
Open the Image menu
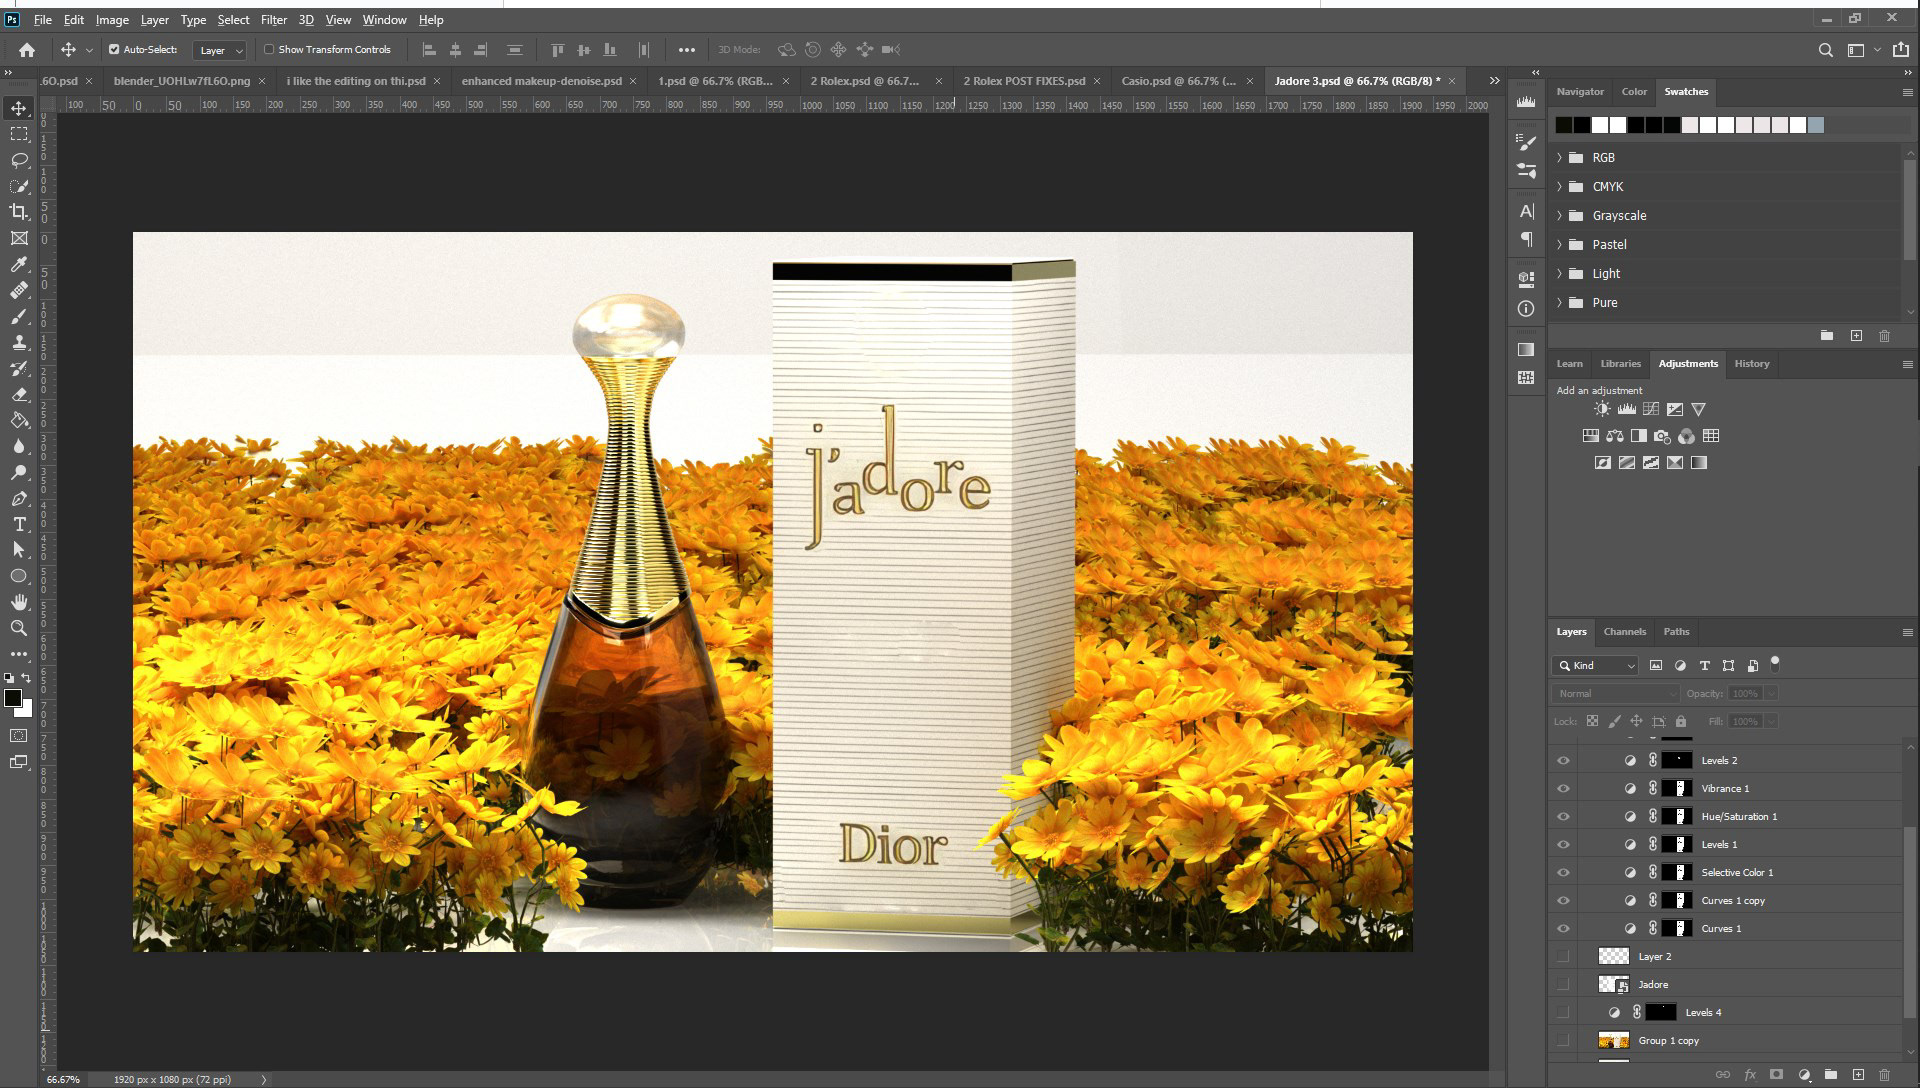point(112,20)
